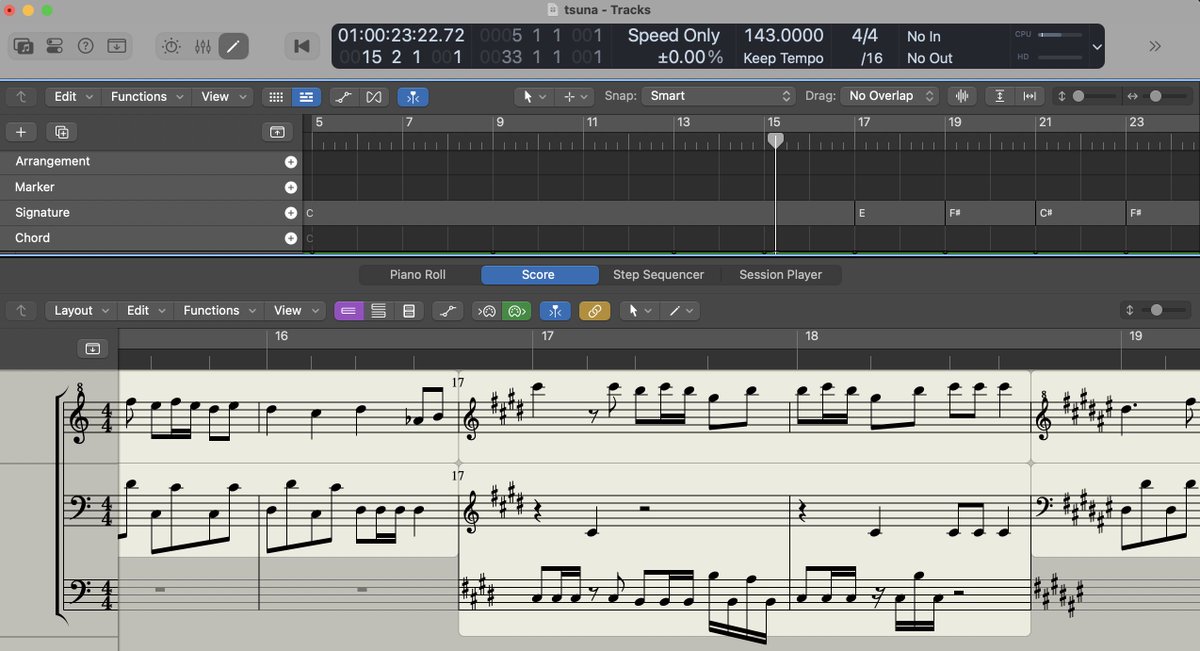Toggle the Editors pencil icon
The width and height of the screenshot is (1200, 651).
[x=233, y=46]
